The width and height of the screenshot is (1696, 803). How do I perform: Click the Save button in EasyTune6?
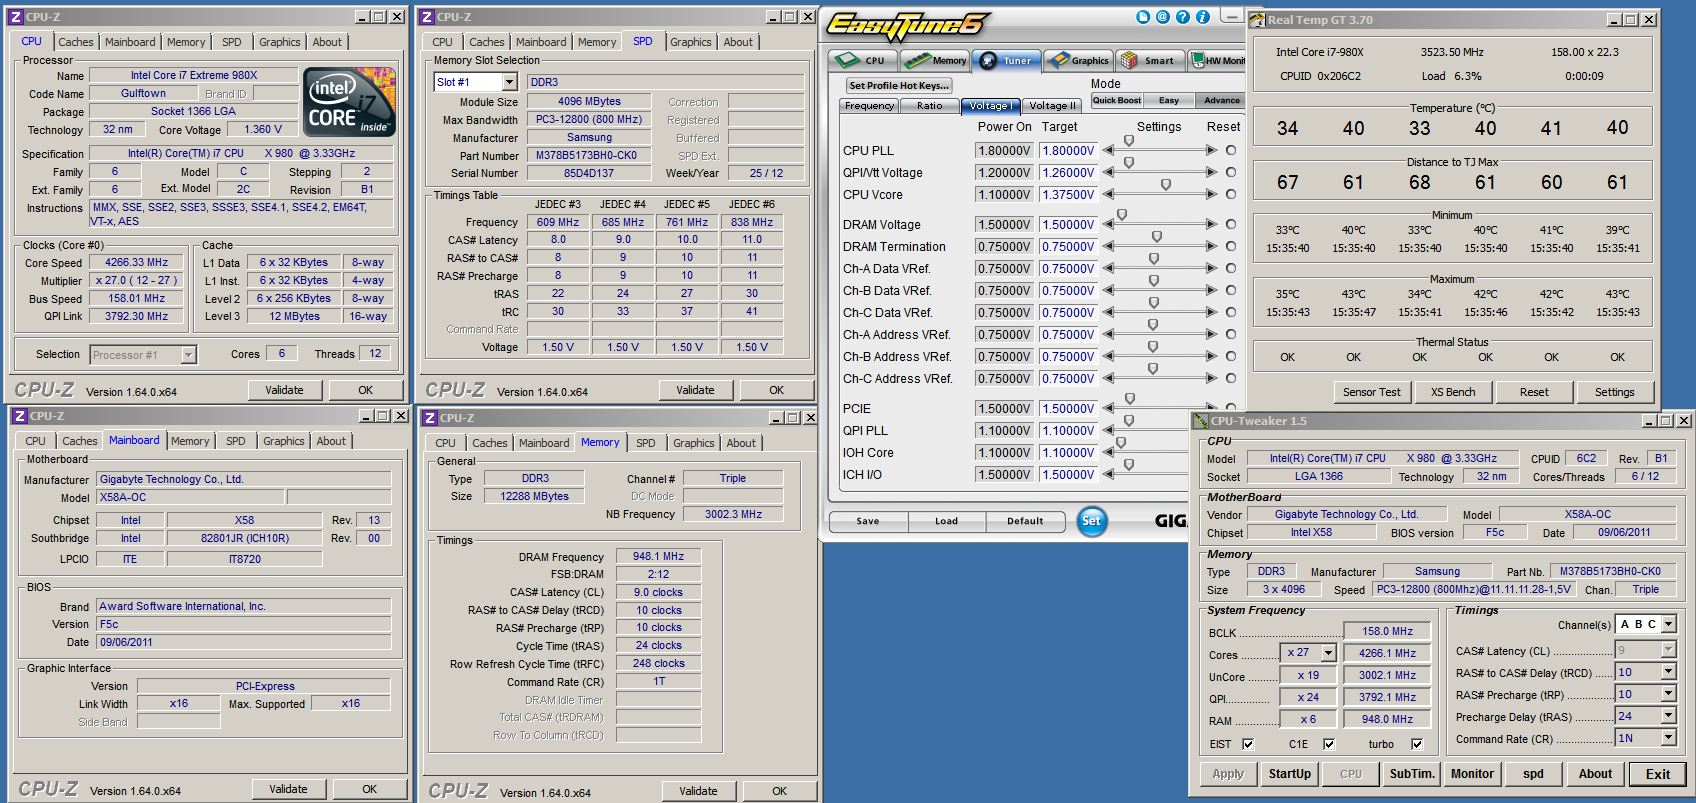(x=868, y=521)
